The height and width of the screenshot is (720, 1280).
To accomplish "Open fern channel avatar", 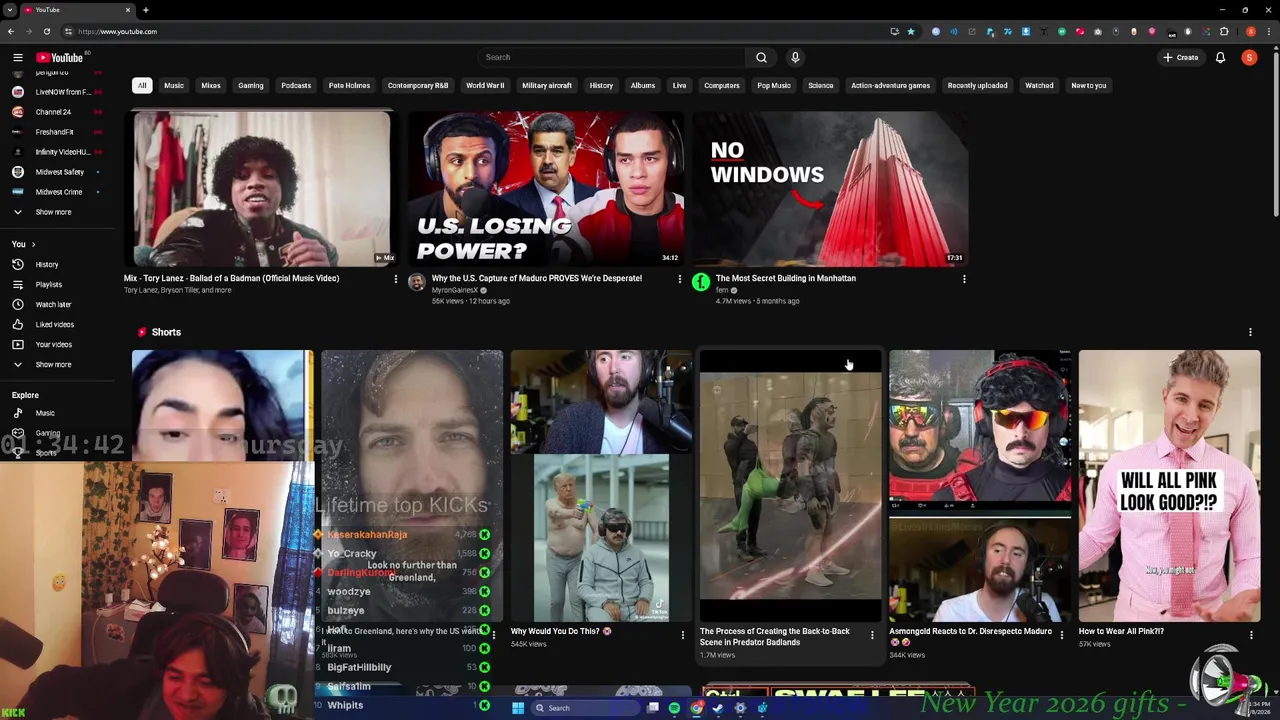I will 701,283.
